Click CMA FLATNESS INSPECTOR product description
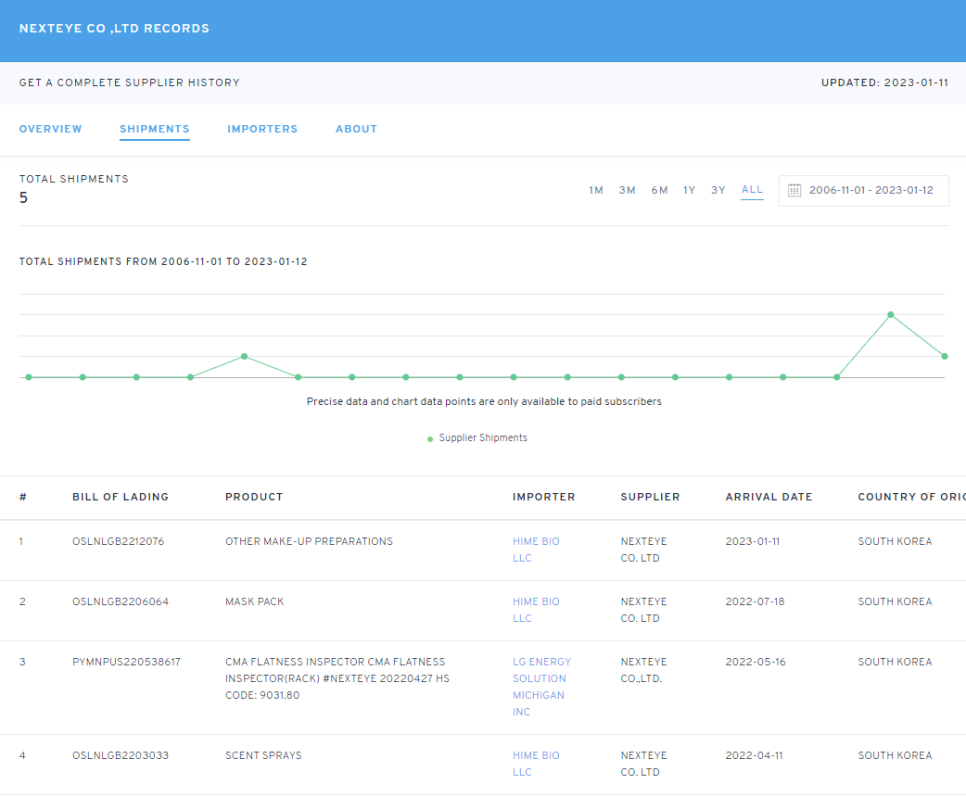 [x=338, y=679]
